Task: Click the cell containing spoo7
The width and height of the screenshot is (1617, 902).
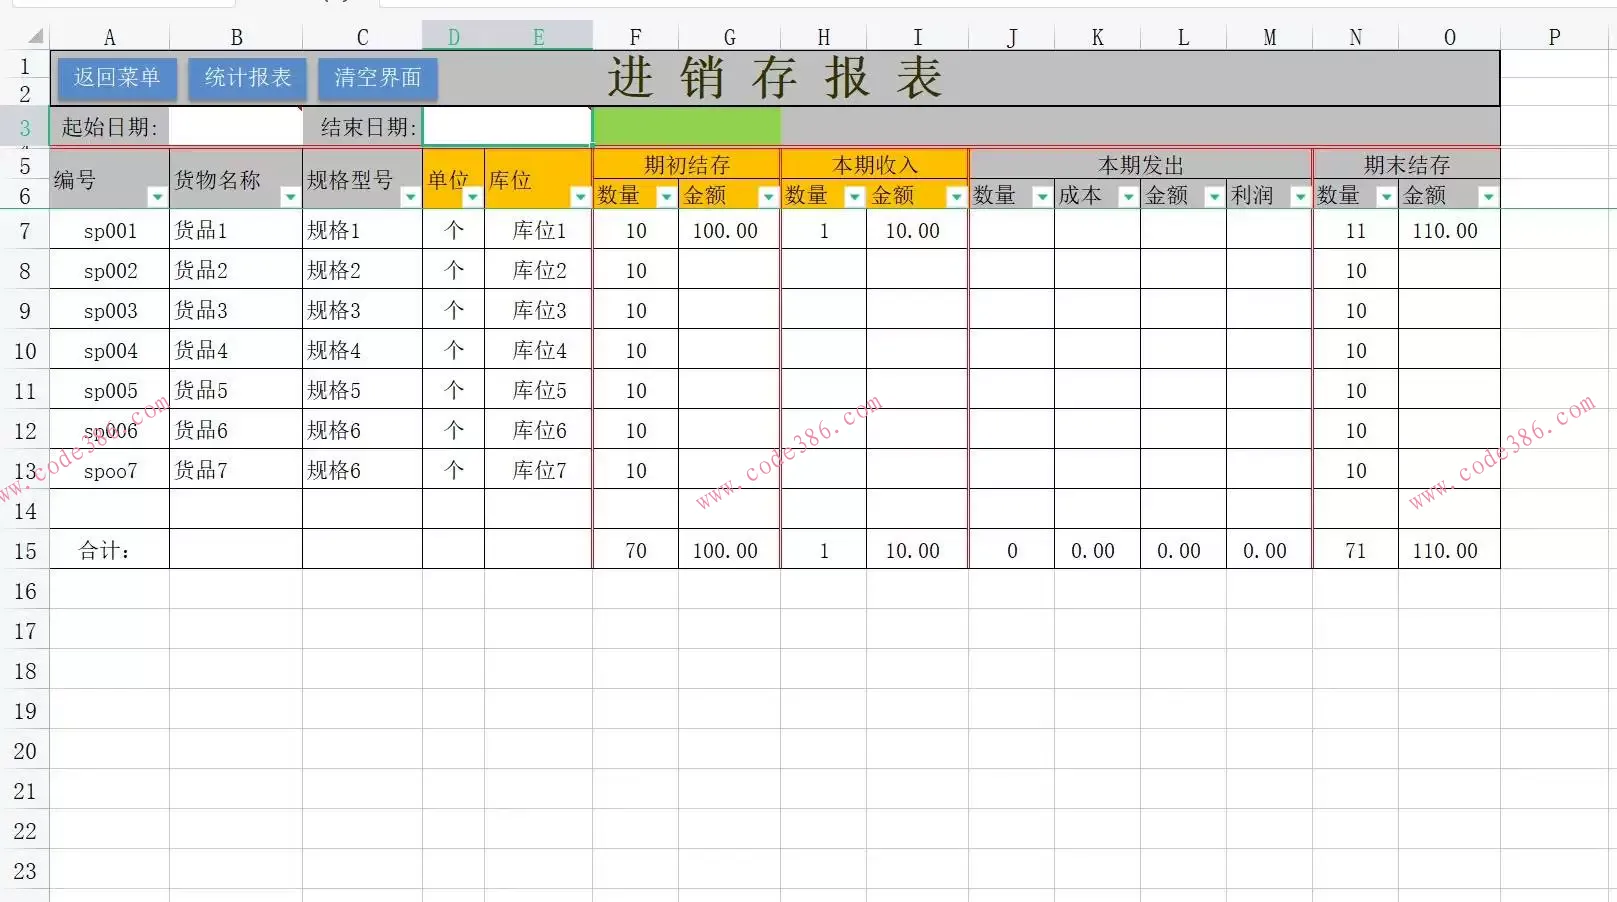Action: (x=110, y=471)
